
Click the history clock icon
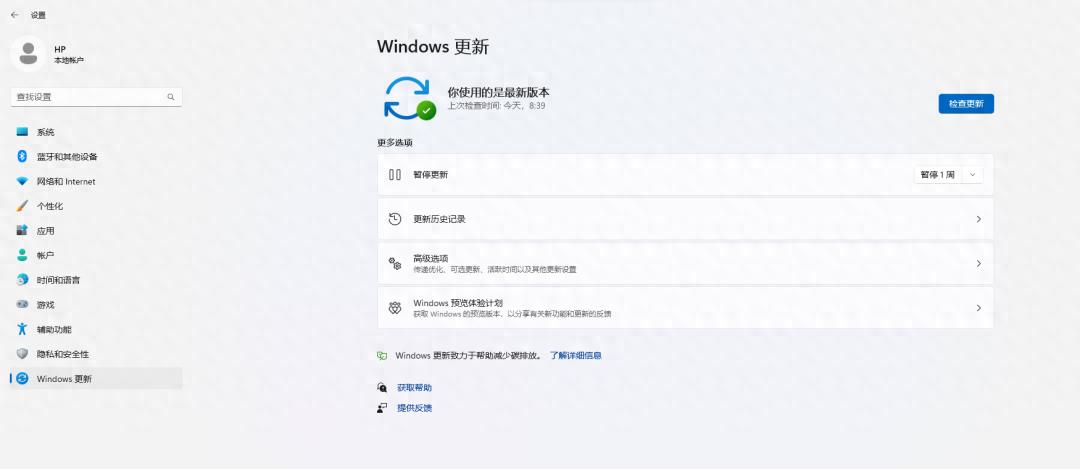point(395,219)
